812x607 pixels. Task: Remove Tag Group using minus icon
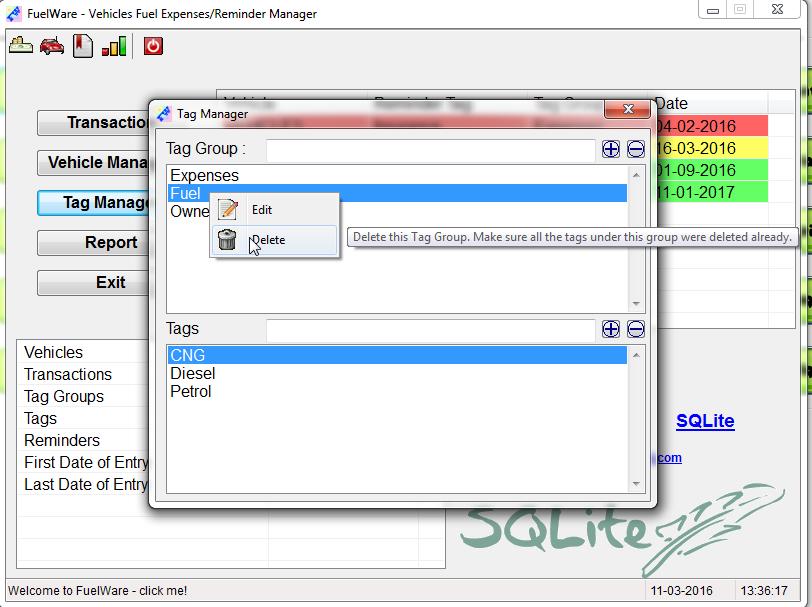[x=636, y=150]
